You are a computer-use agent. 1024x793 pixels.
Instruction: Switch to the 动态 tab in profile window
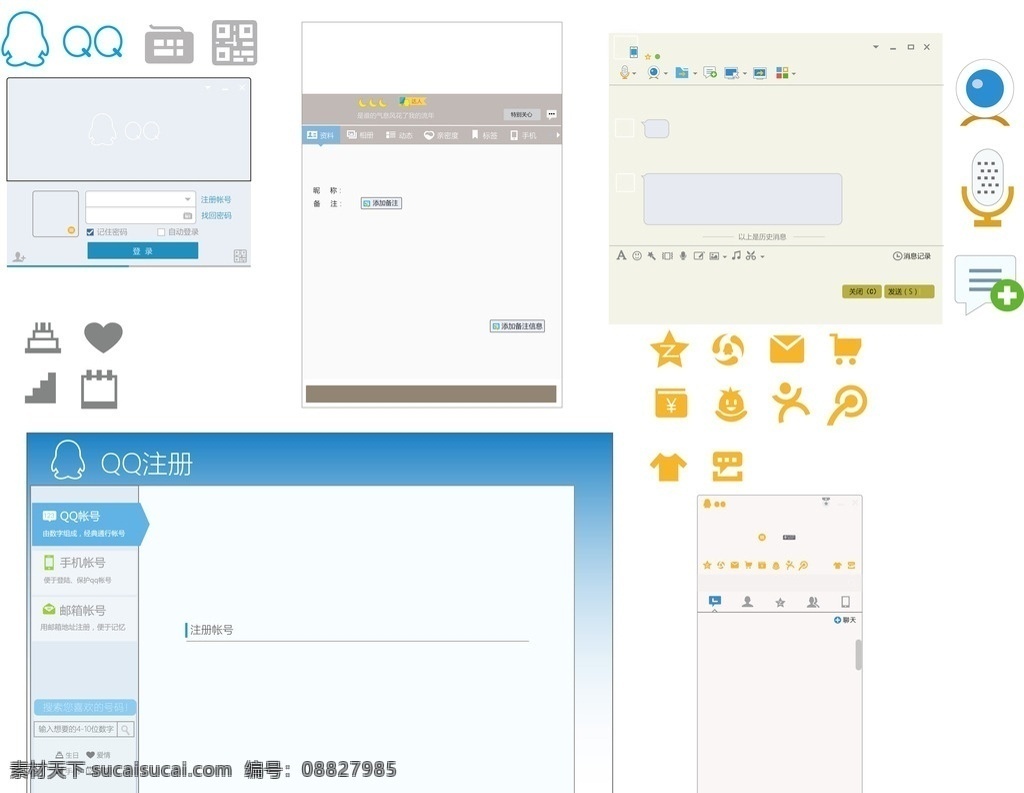coord(399,135)
